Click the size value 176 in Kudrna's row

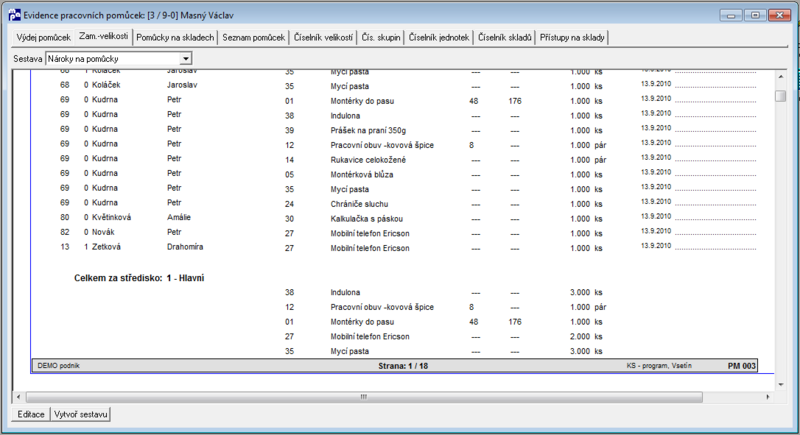point(515,101)
